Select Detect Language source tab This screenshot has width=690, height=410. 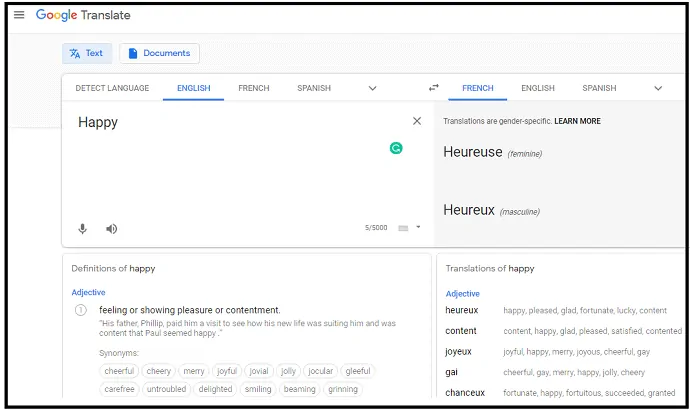point(112,88)
